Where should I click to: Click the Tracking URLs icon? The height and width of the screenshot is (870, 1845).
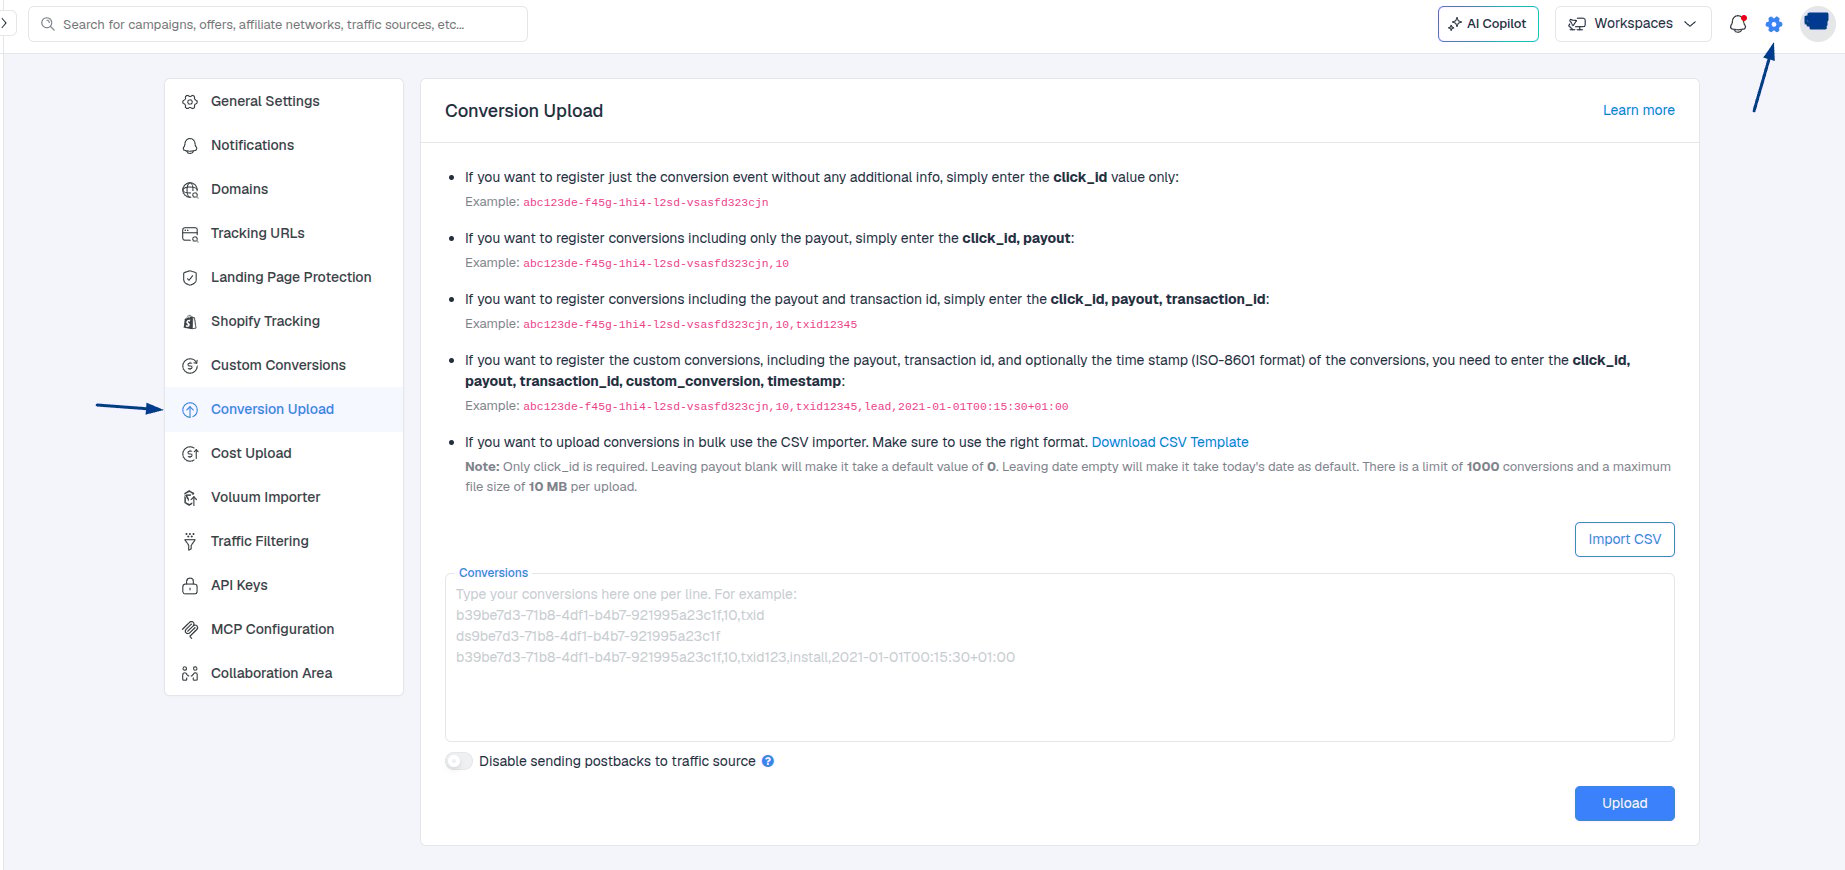coord(190,234)
